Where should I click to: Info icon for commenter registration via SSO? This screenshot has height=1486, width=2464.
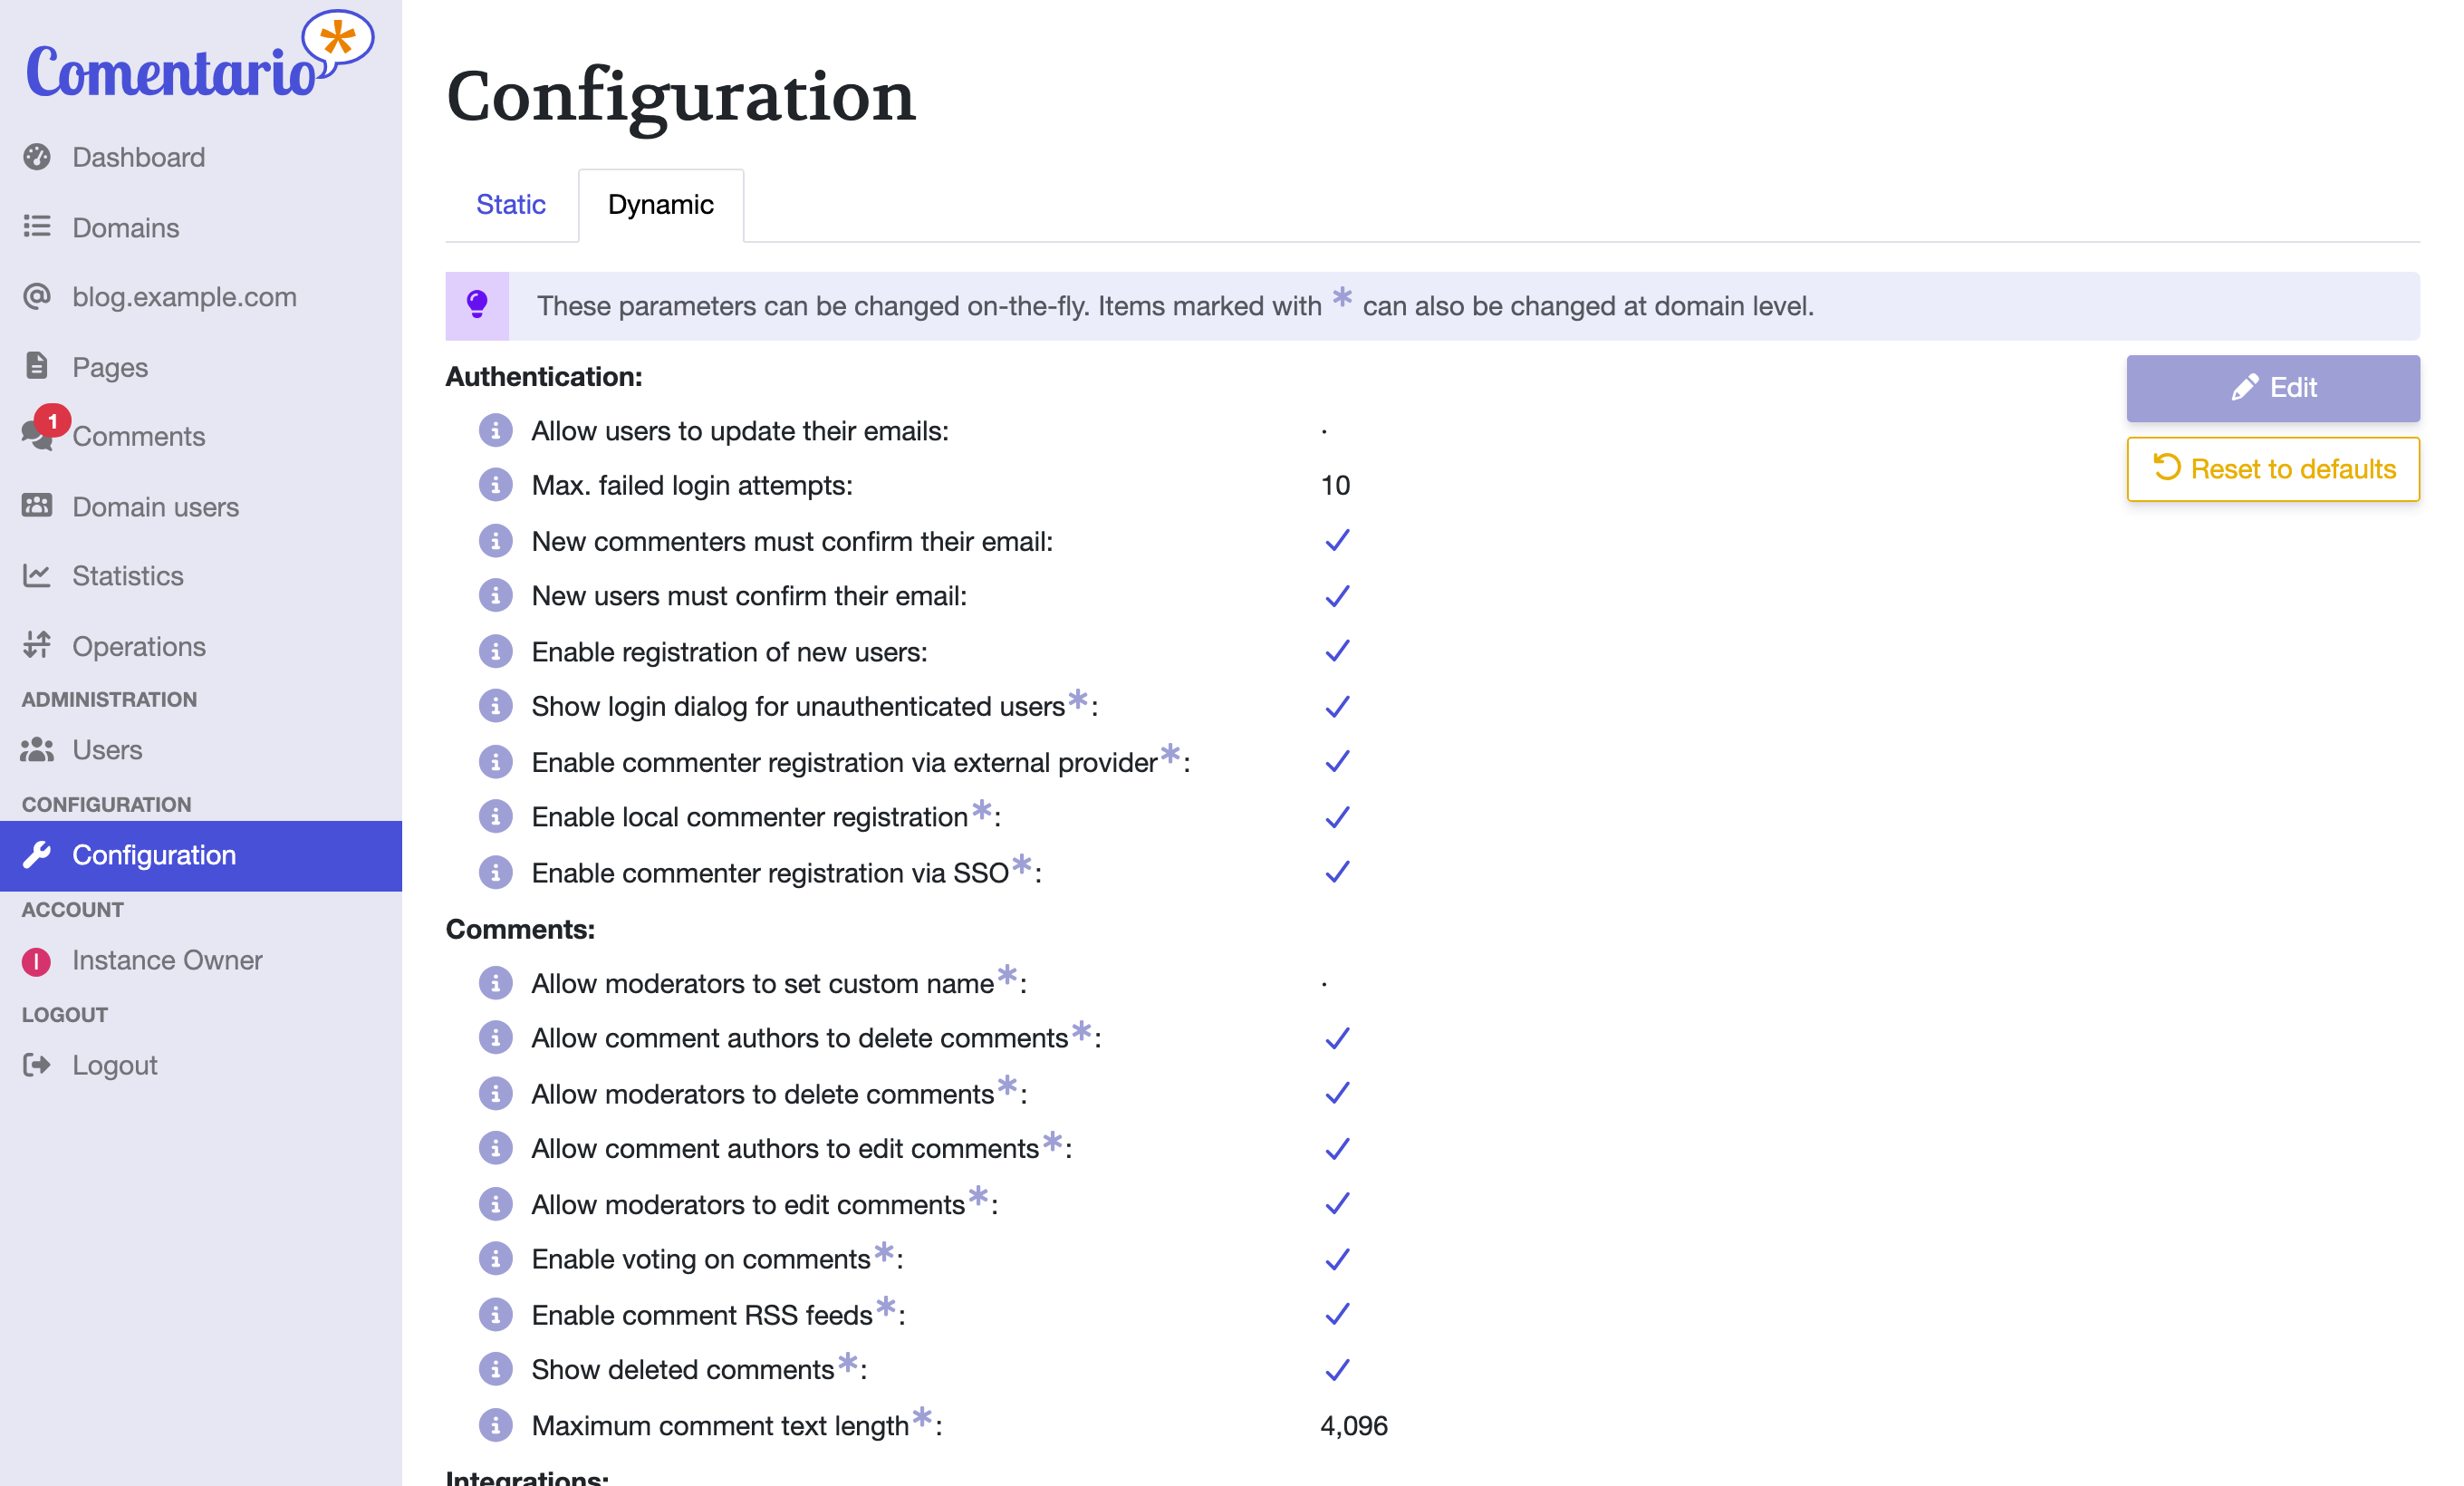495,873
